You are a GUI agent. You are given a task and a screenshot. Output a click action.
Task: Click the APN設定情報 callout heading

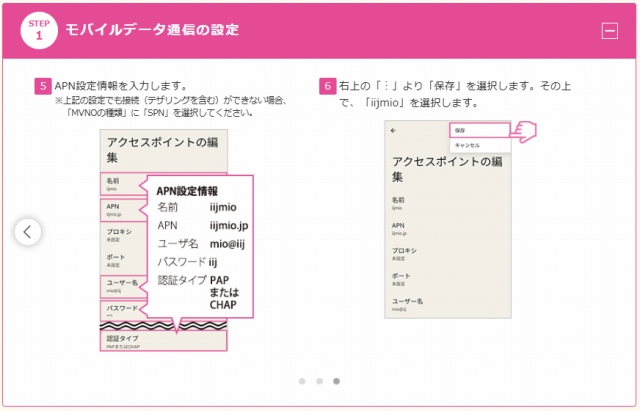click(x=187, y=191)
